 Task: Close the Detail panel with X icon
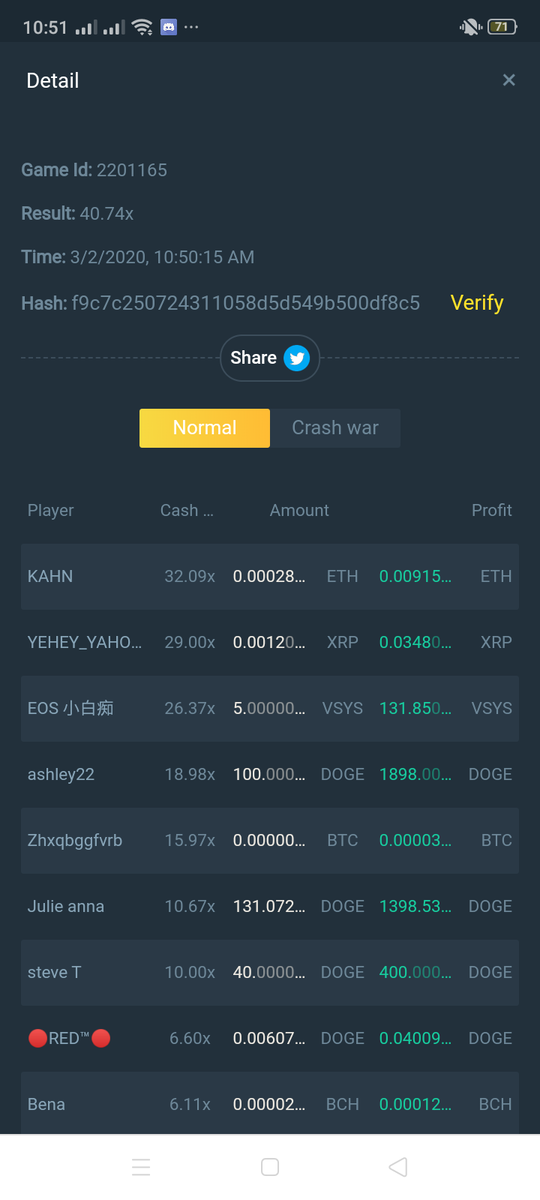(509, 80)
